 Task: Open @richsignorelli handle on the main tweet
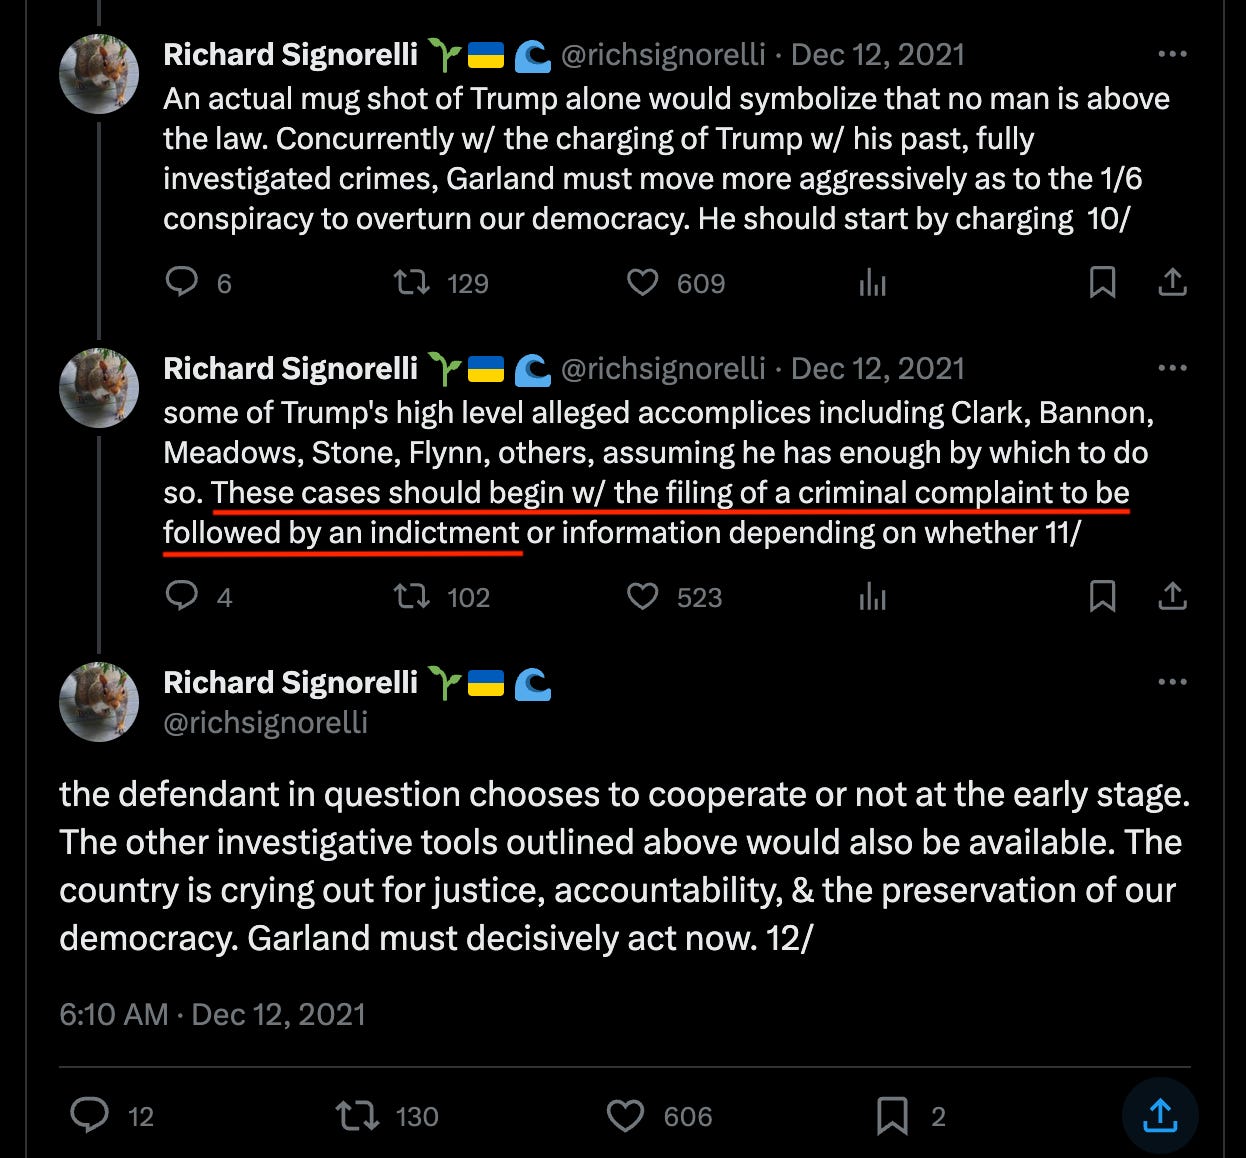[265, 722]
